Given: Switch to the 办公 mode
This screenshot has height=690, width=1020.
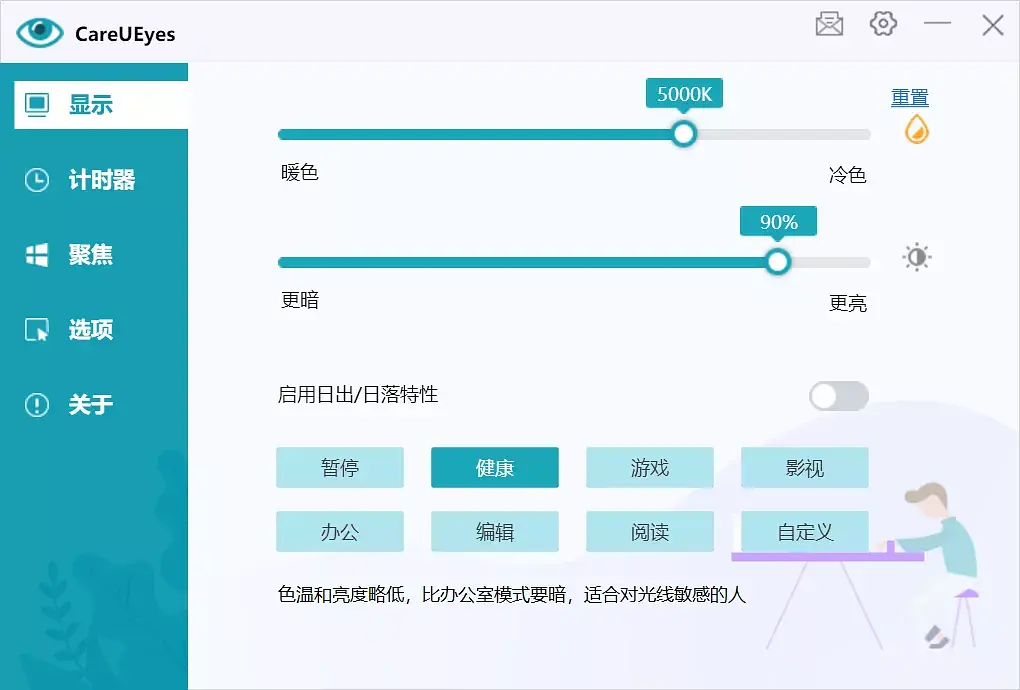Looking at the screenshot, I should tap(340, 532).
